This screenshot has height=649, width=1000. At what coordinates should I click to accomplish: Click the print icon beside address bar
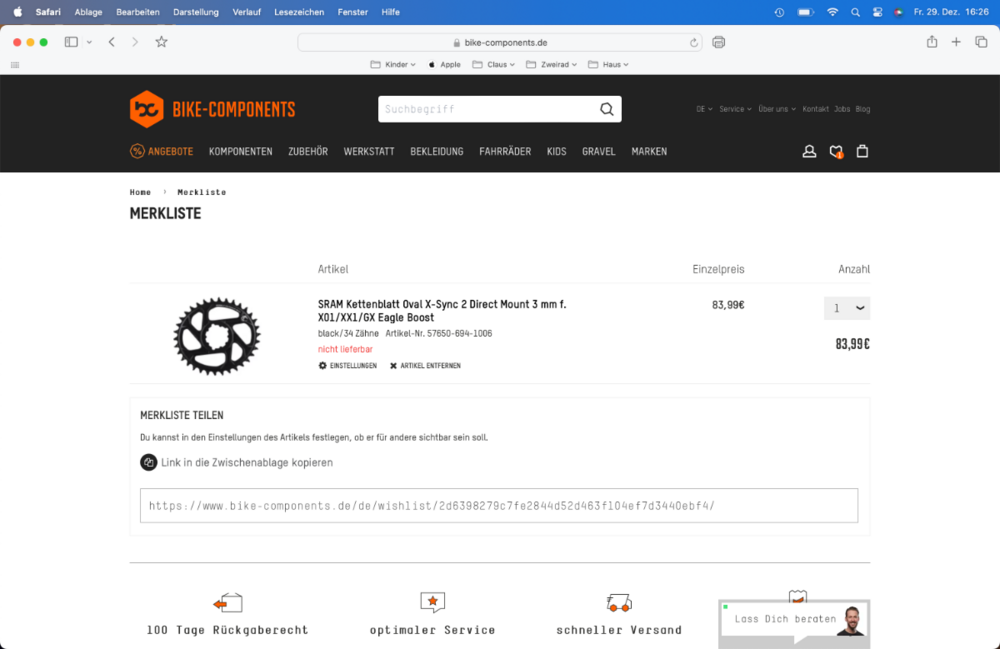tap(718, 42)
